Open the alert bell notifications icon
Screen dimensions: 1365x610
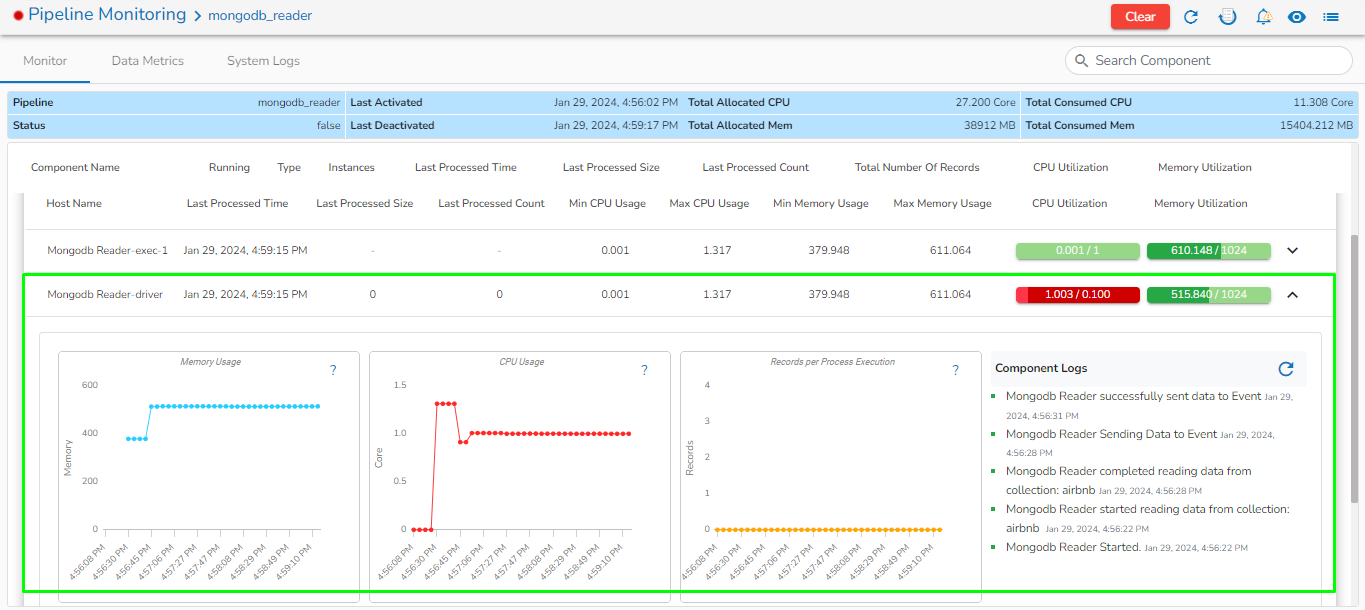click(x=1263, y=17)
